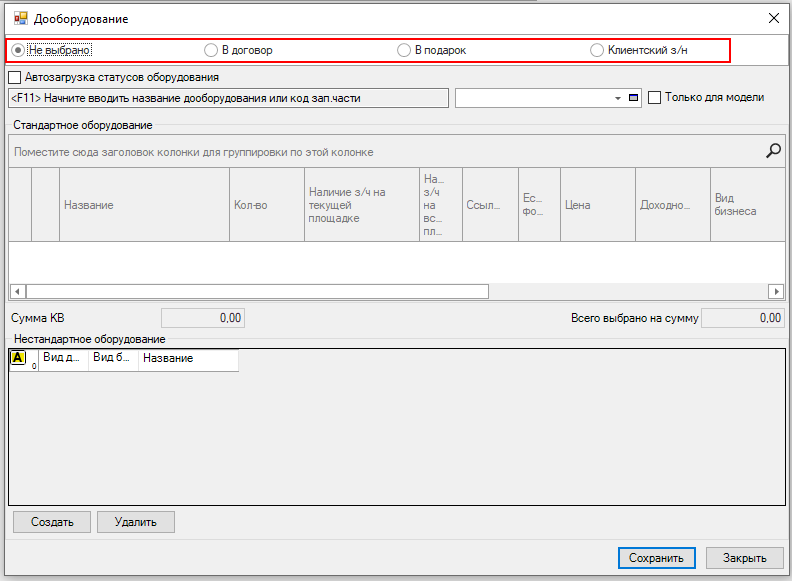This screenshot has height=581, width=792.
Task: Choose the 'В подарок' radio option
Action: point(404,50)
